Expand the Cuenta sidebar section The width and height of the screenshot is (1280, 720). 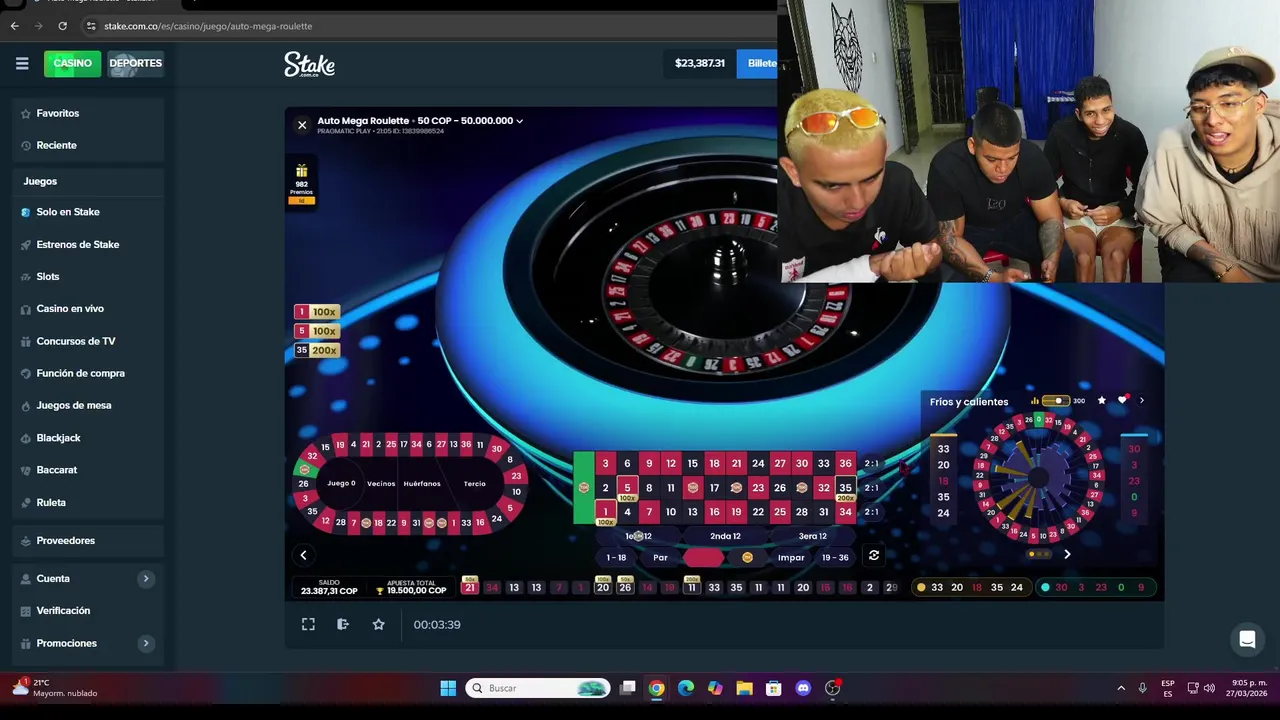[145, 578]
